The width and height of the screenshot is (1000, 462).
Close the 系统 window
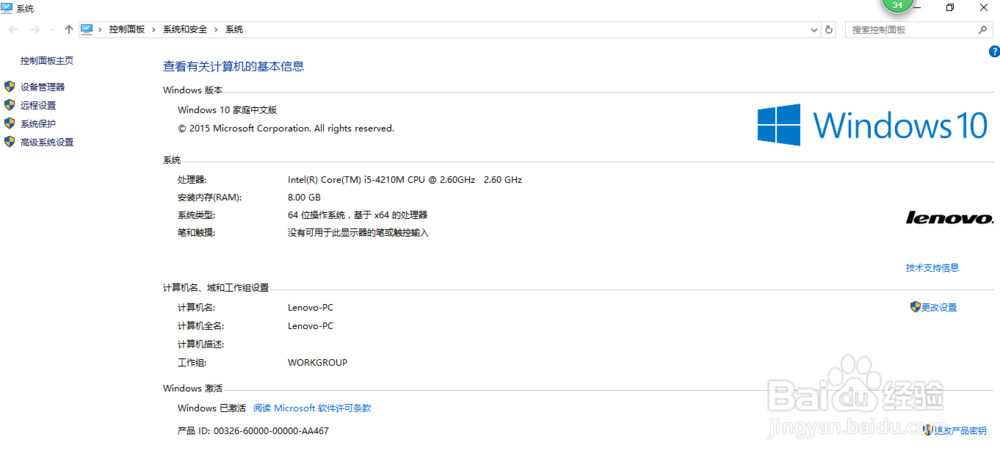point(983,8)
